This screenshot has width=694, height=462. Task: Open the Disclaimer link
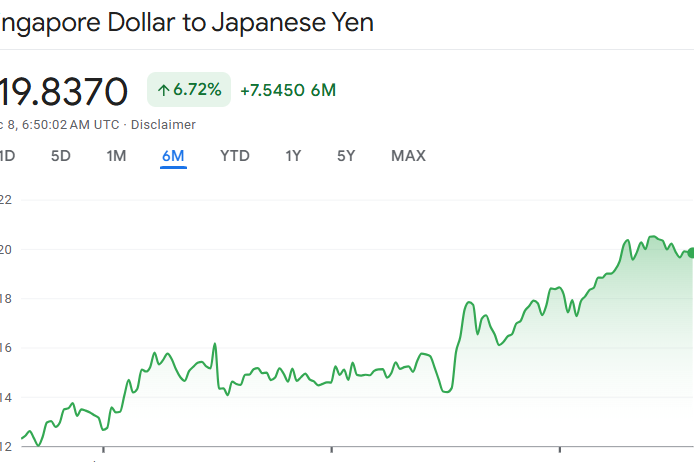tap(163, 125)
